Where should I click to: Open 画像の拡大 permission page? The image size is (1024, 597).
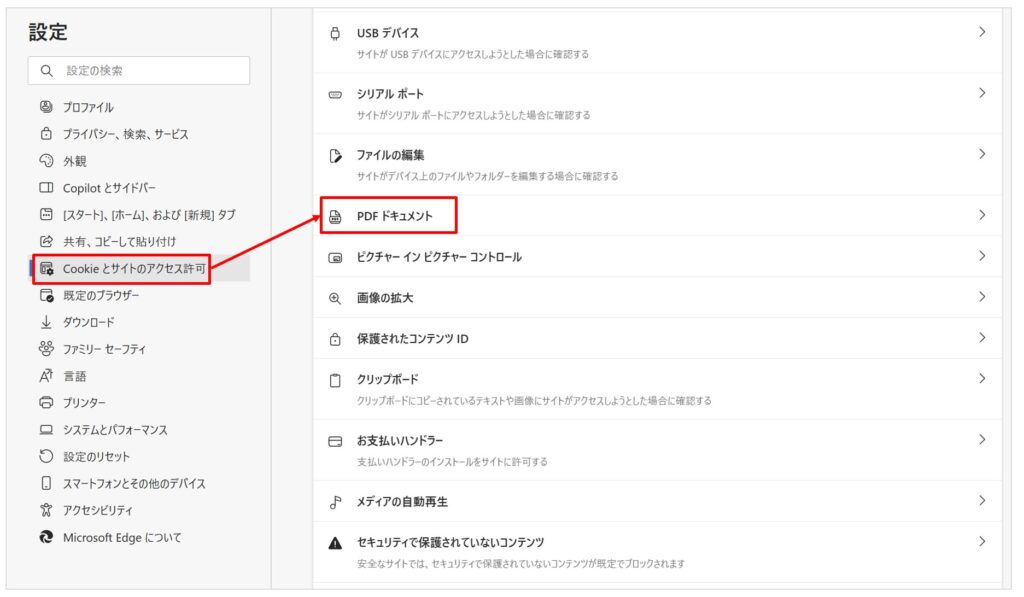658,298
